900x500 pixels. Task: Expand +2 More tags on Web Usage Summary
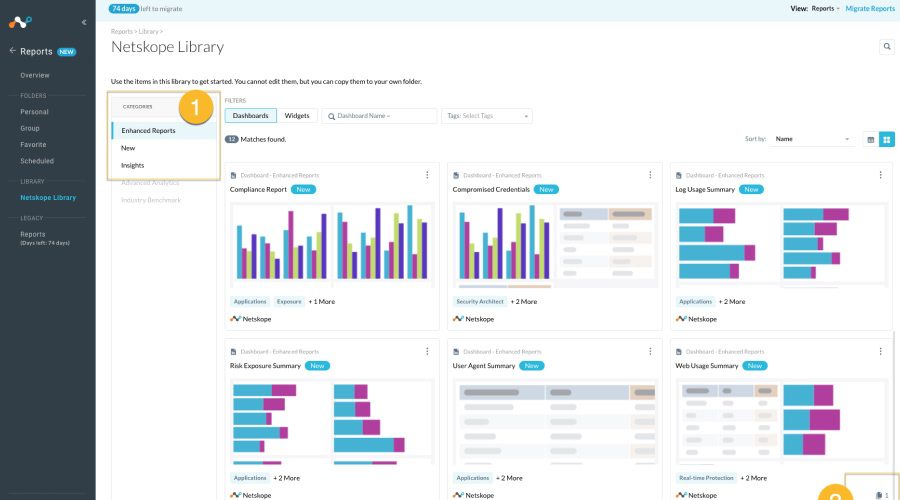click(754, 478)
